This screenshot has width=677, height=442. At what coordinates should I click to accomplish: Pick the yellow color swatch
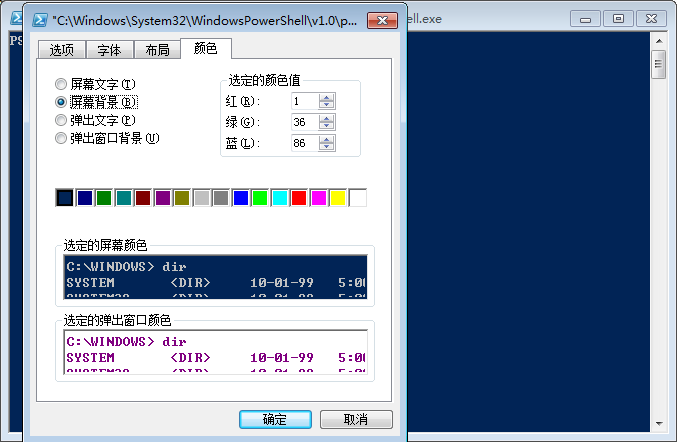[x=338, y=198]
